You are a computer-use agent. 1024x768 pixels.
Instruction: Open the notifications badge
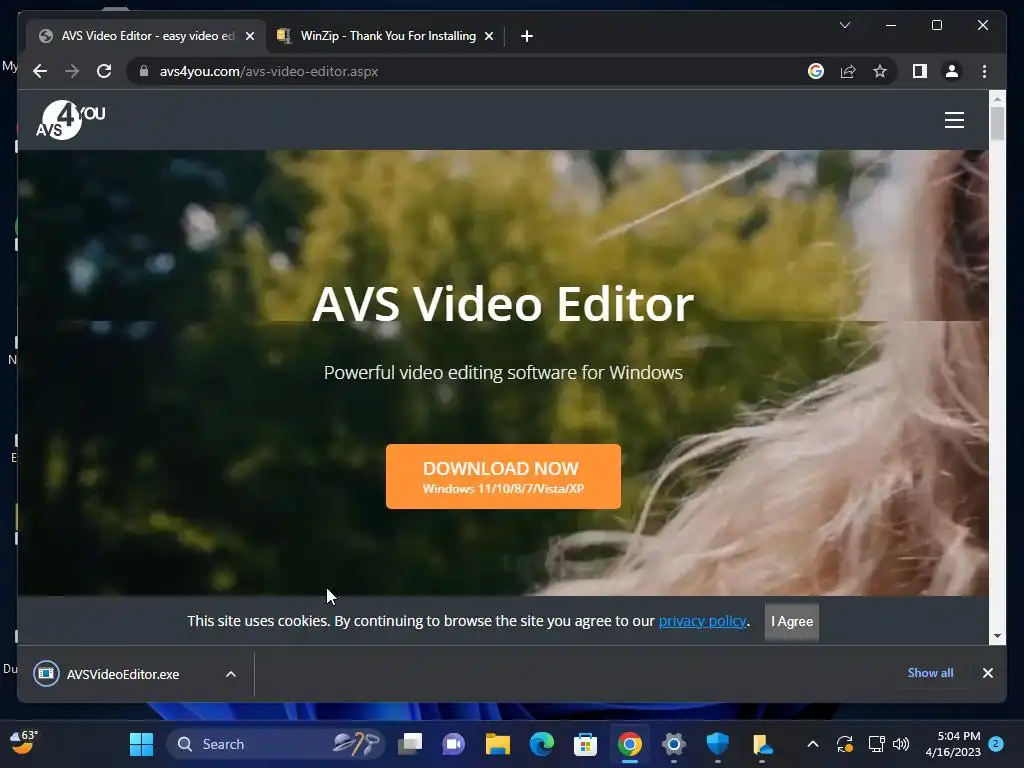[x=996, y=744]
